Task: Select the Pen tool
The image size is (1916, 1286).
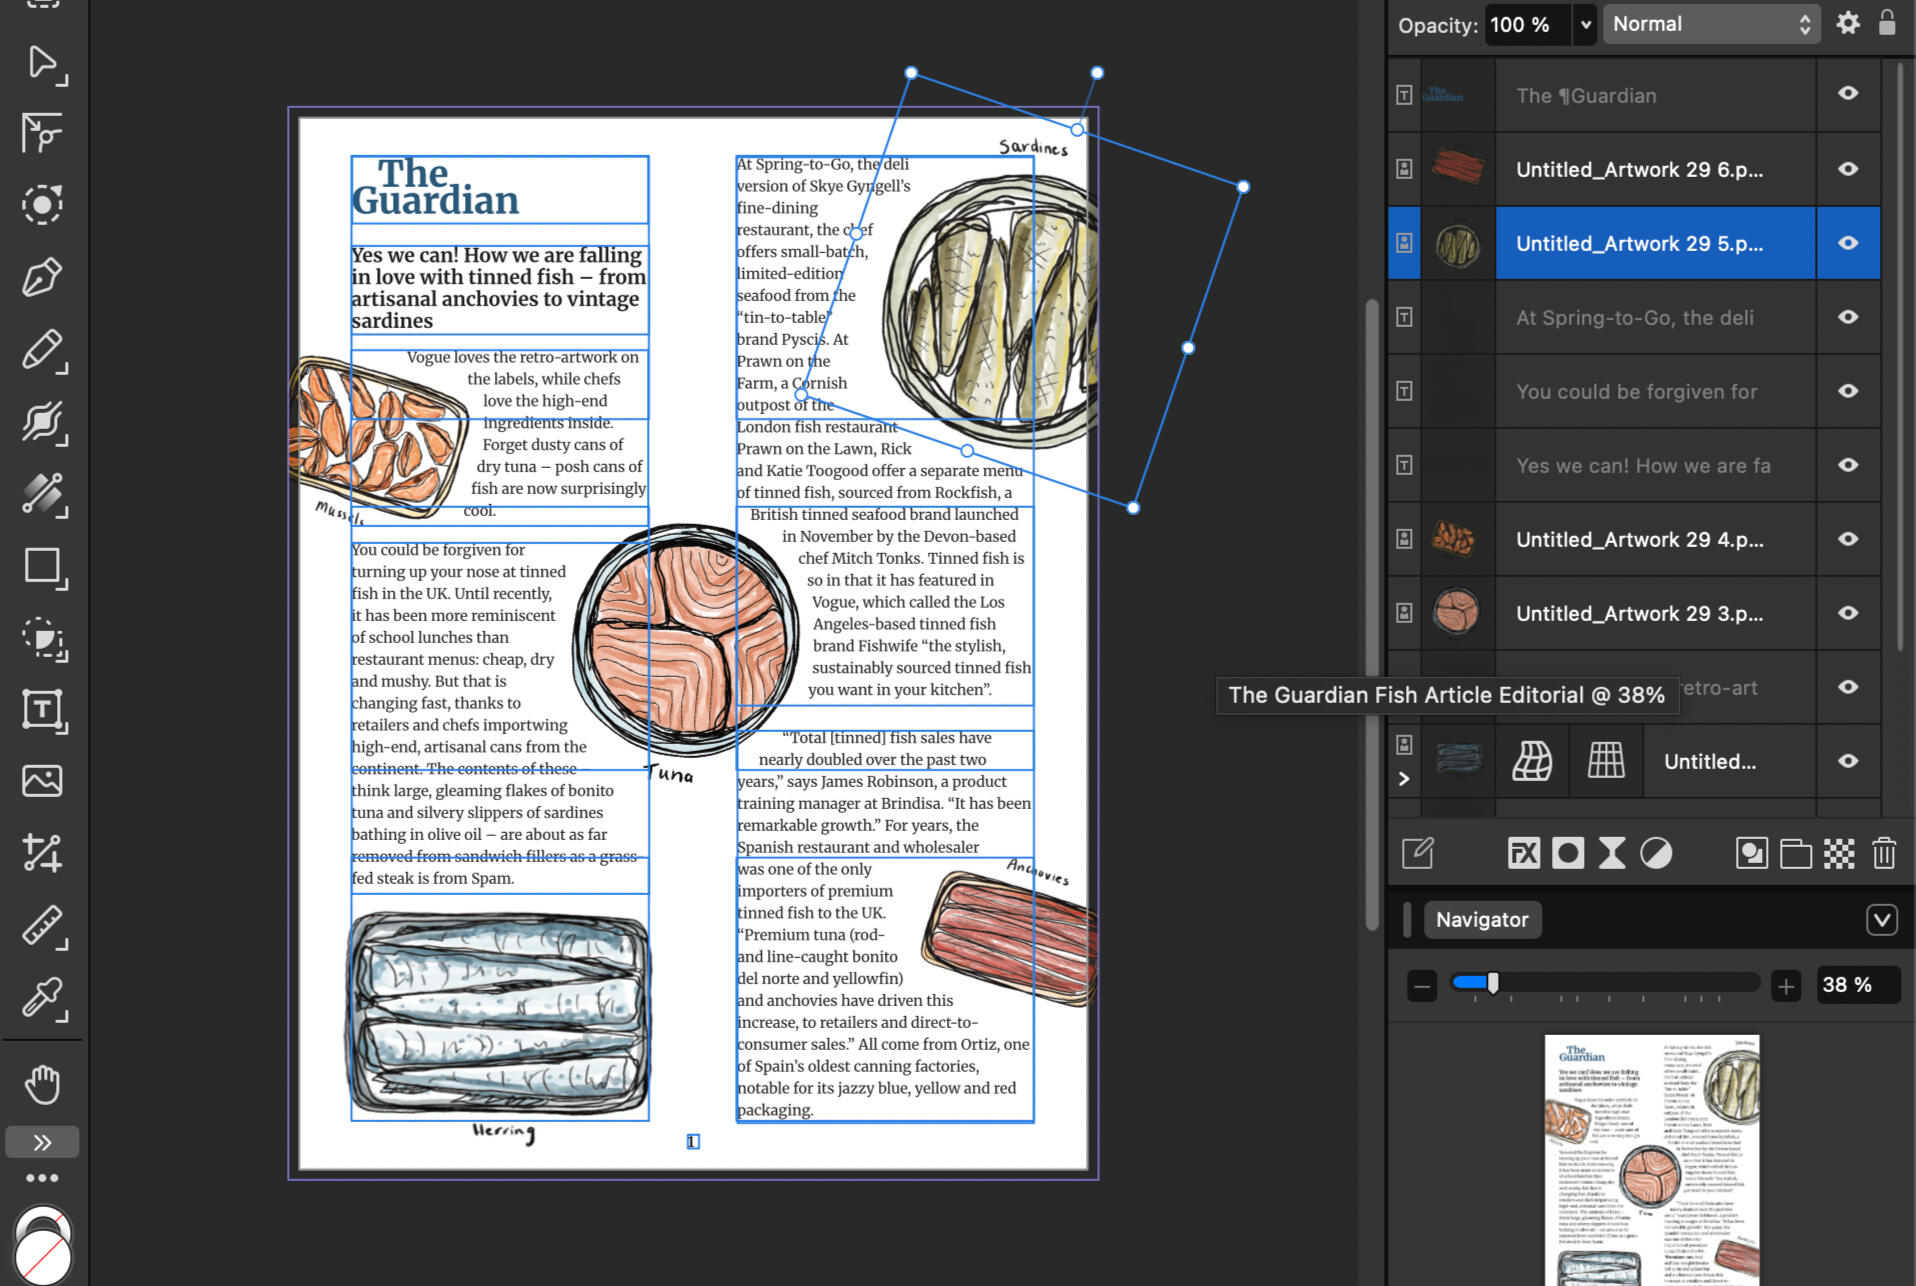Action: point(43,277)
